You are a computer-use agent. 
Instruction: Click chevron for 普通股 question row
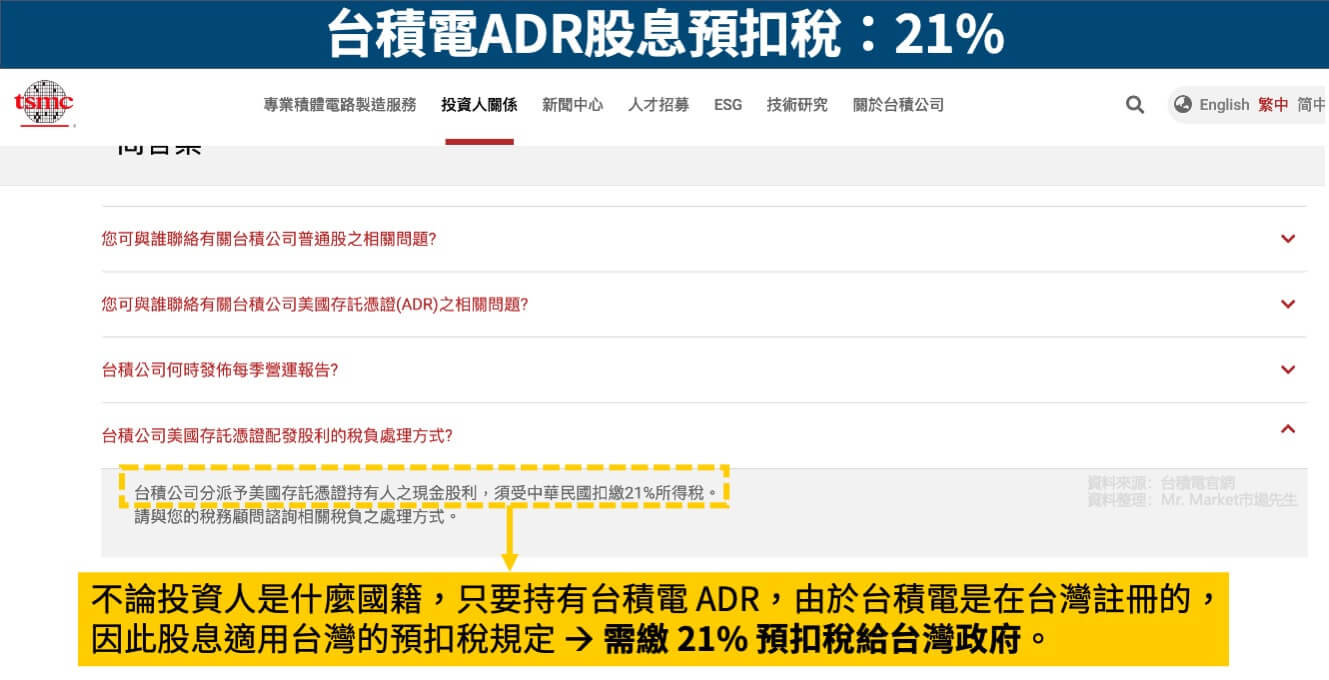[1288, 238]
